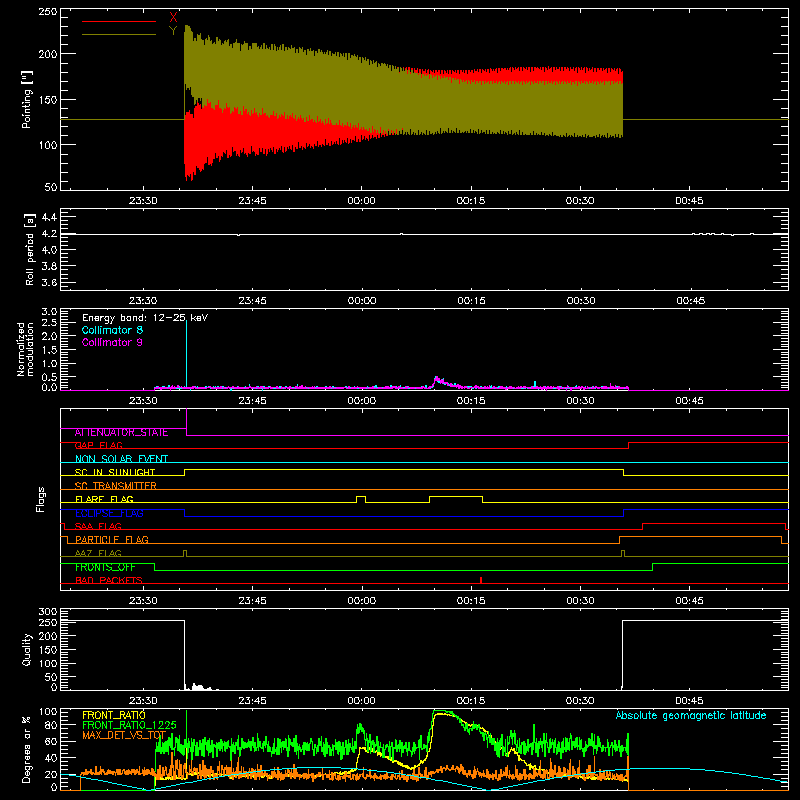Click the 'Y' legend label
The width and height of the screenshot is (800, 800).
[x=173, y=31]
